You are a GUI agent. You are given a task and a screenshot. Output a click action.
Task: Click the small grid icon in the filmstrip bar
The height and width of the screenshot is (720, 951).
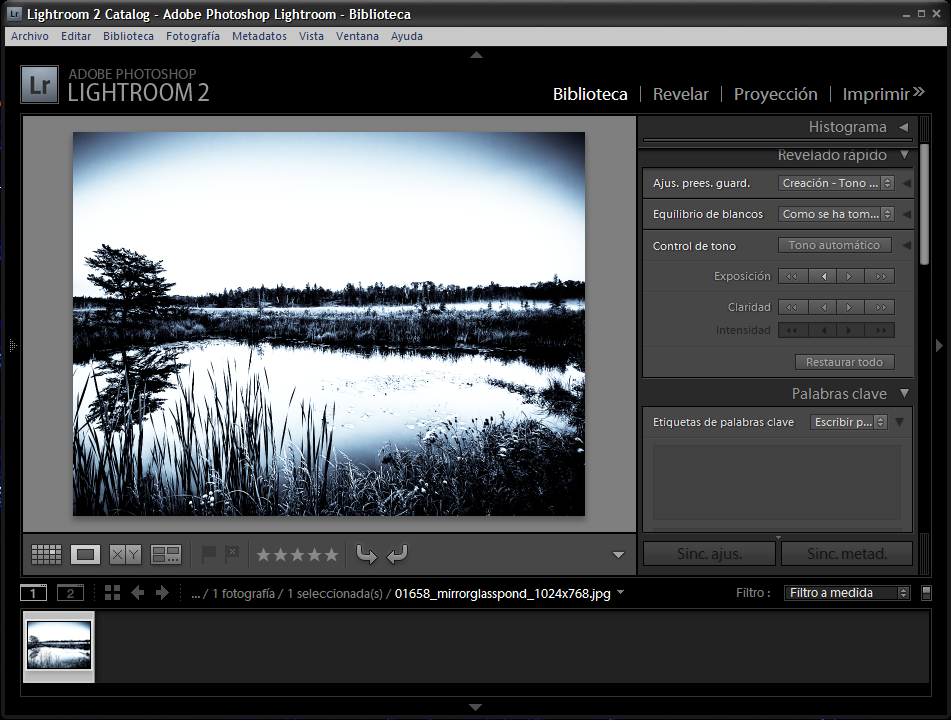[x=112, y=593]
